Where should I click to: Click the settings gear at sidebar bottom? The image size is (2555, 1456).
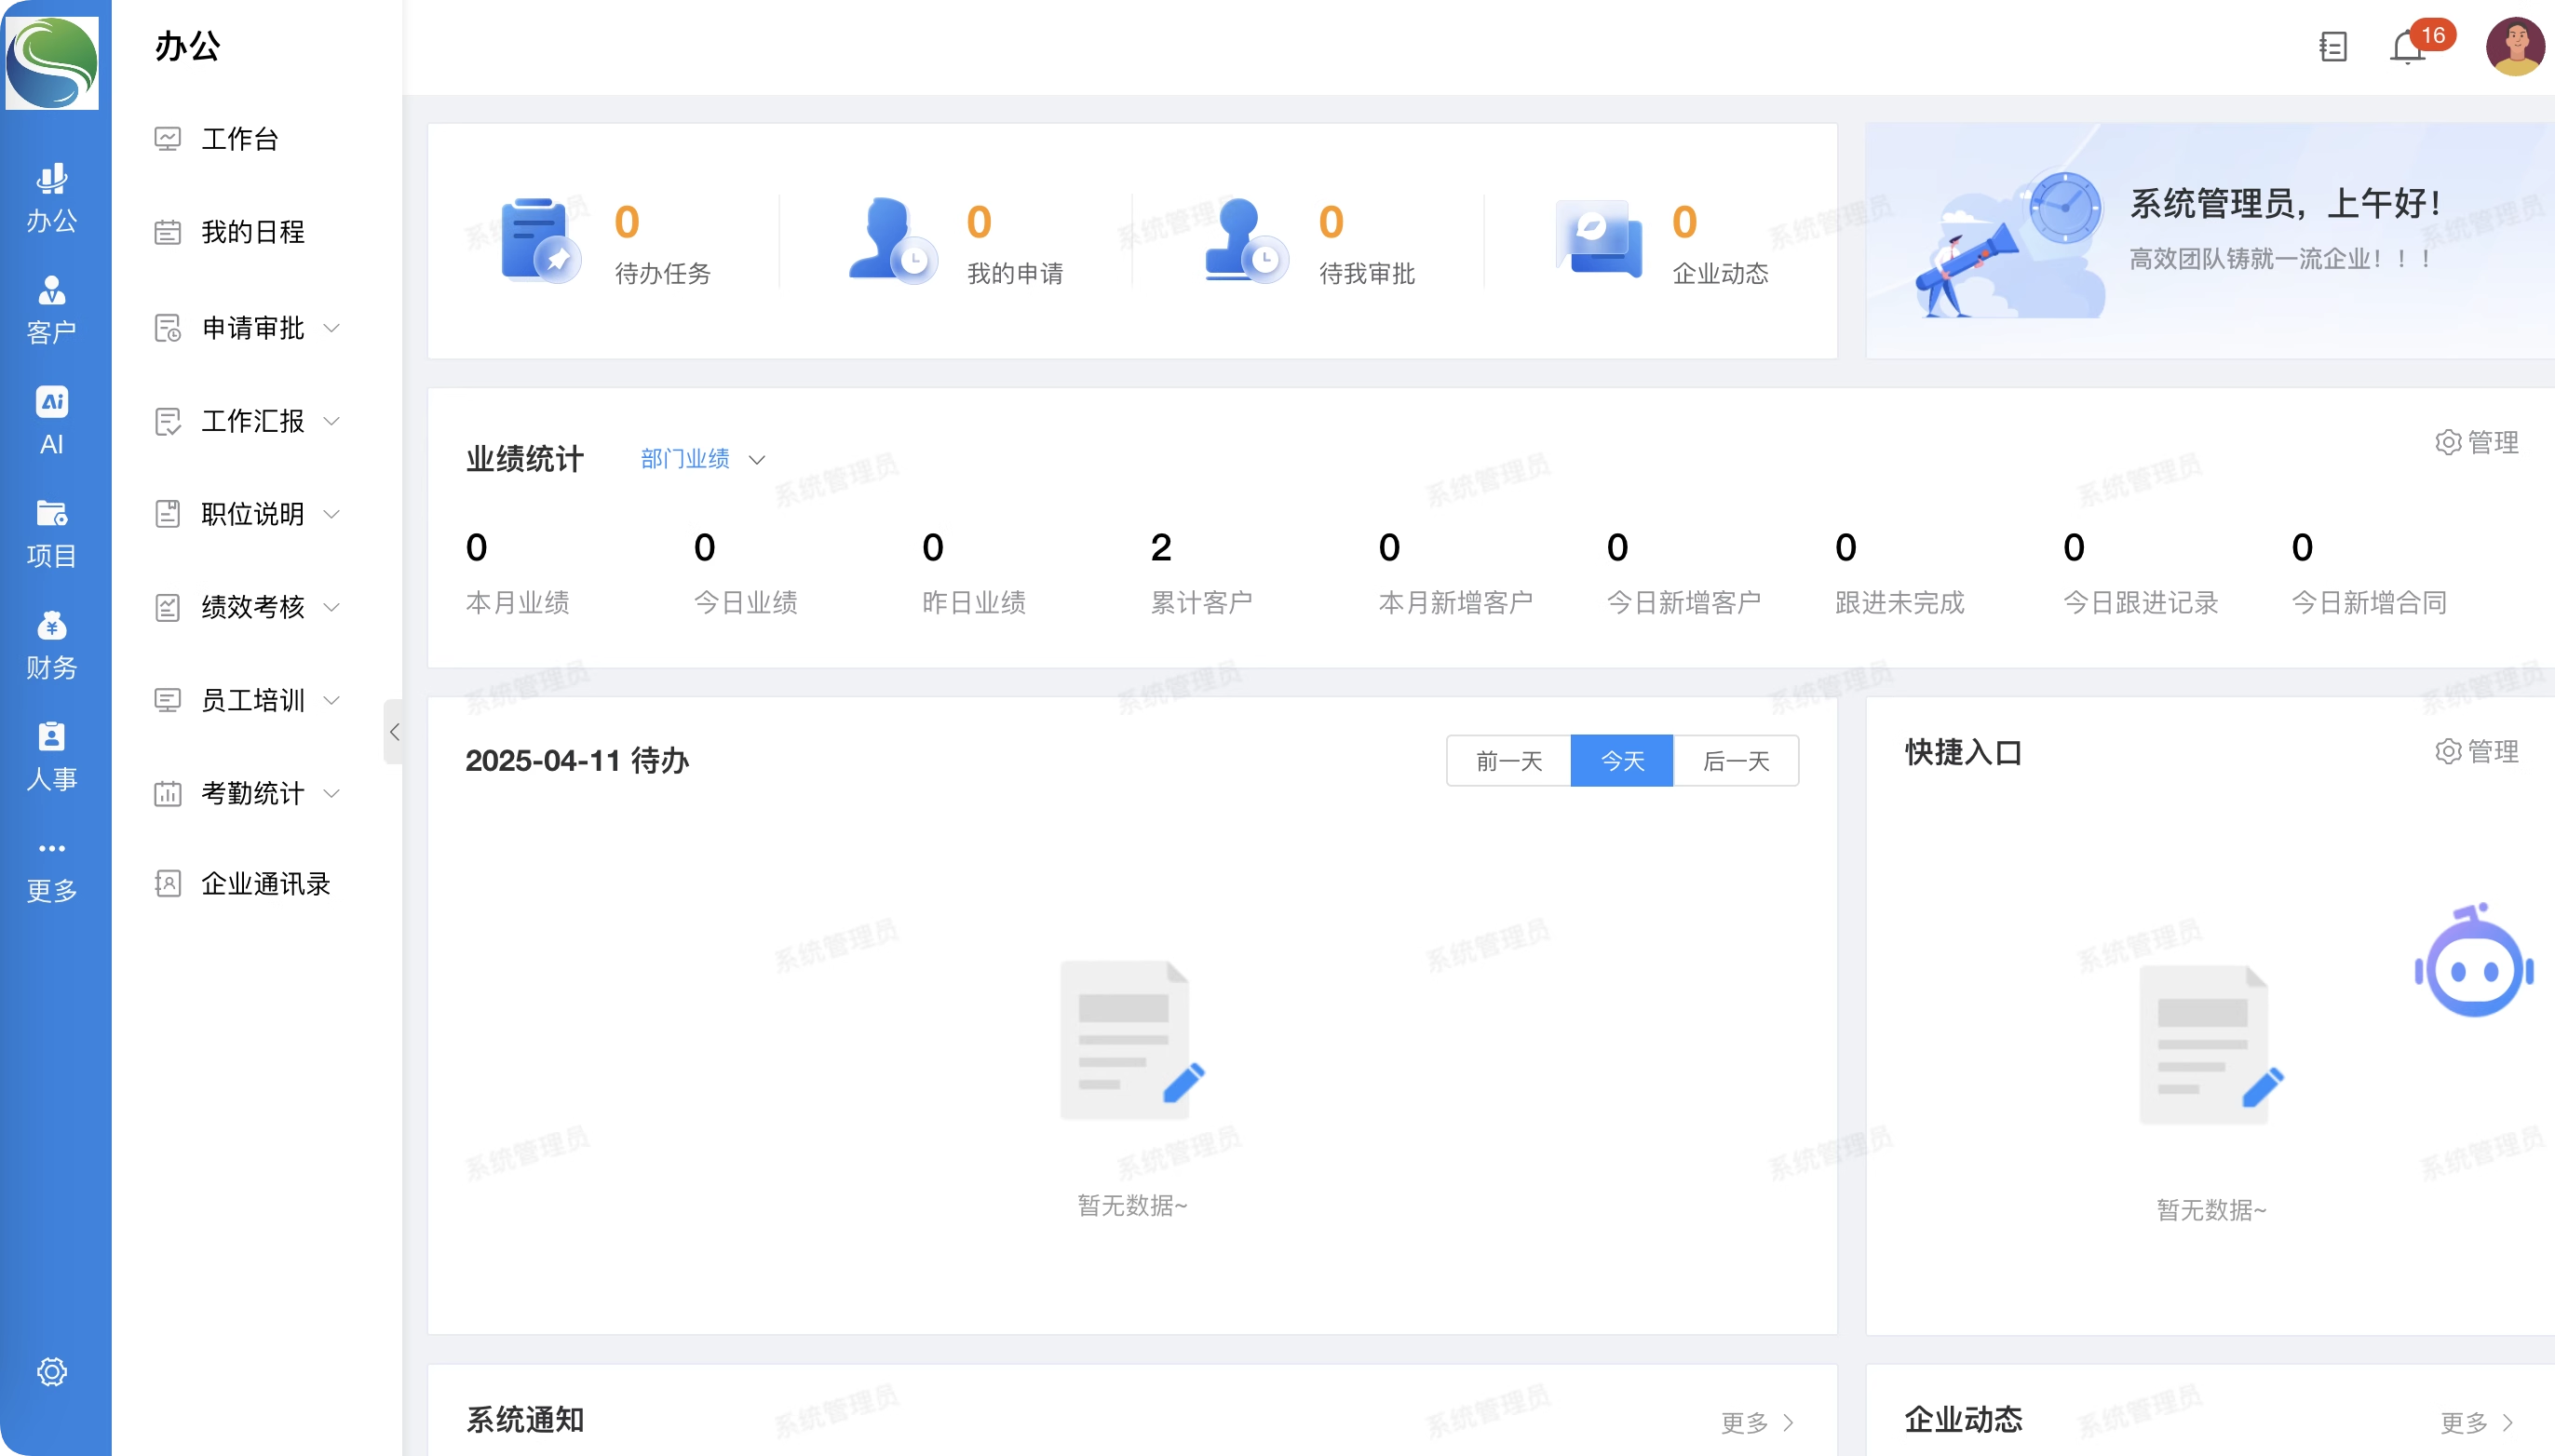[52, 1371]
